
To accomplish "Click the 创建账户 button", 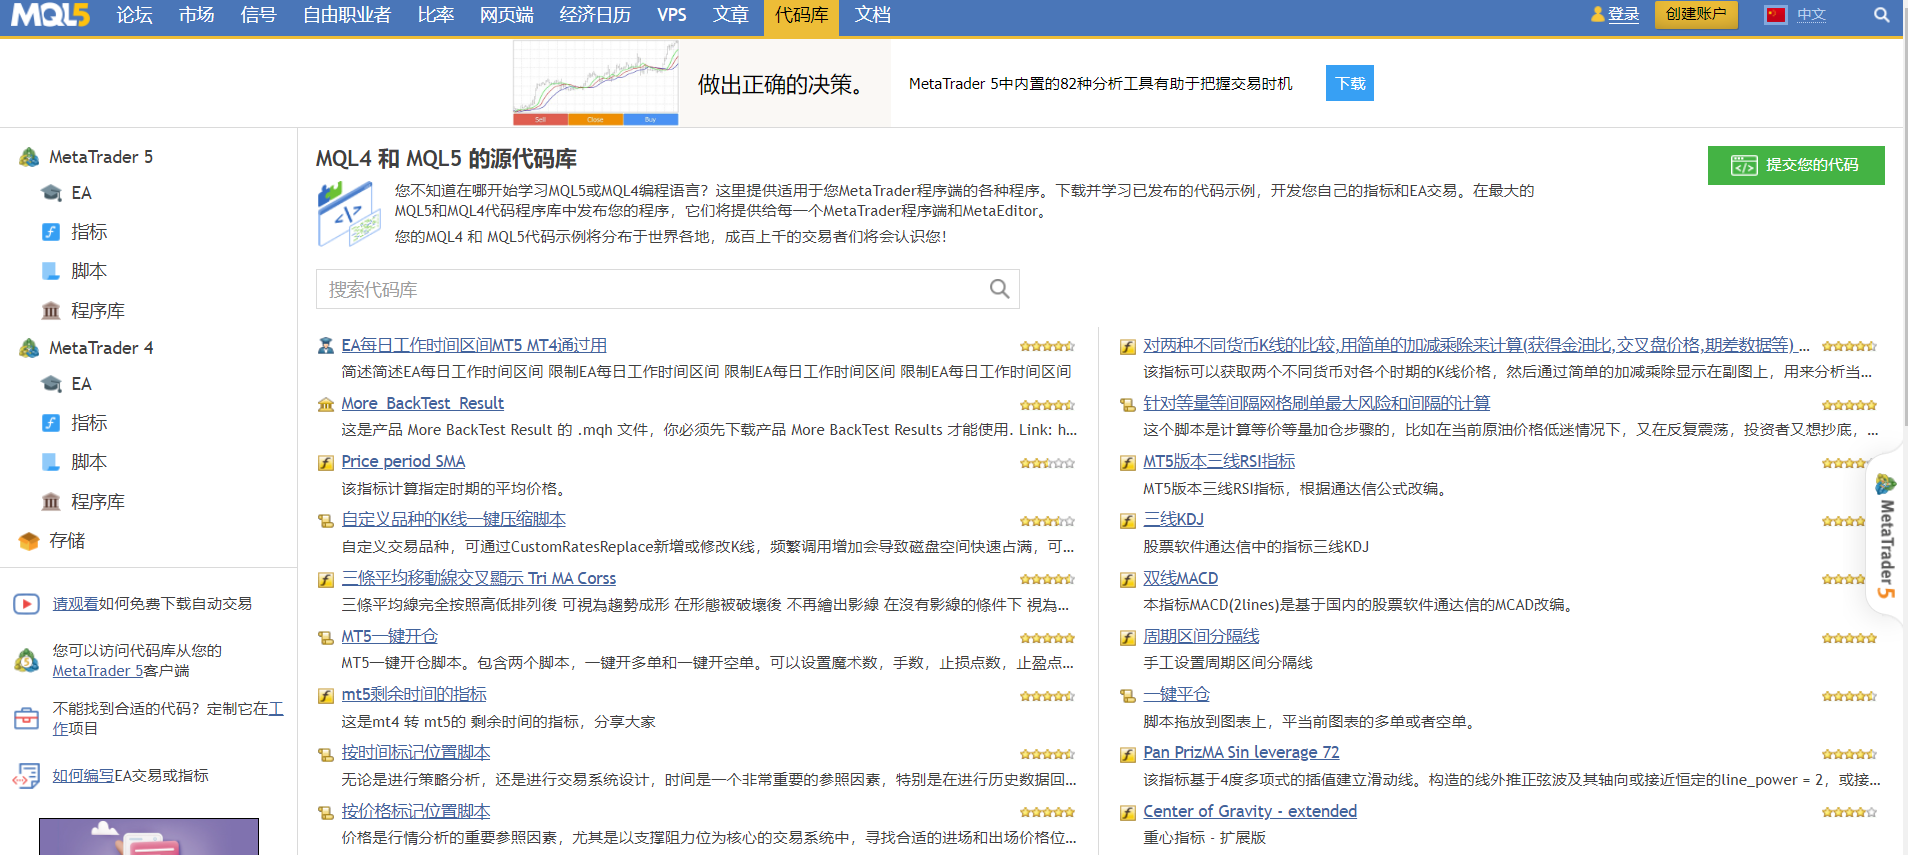I will [1696, 14].
